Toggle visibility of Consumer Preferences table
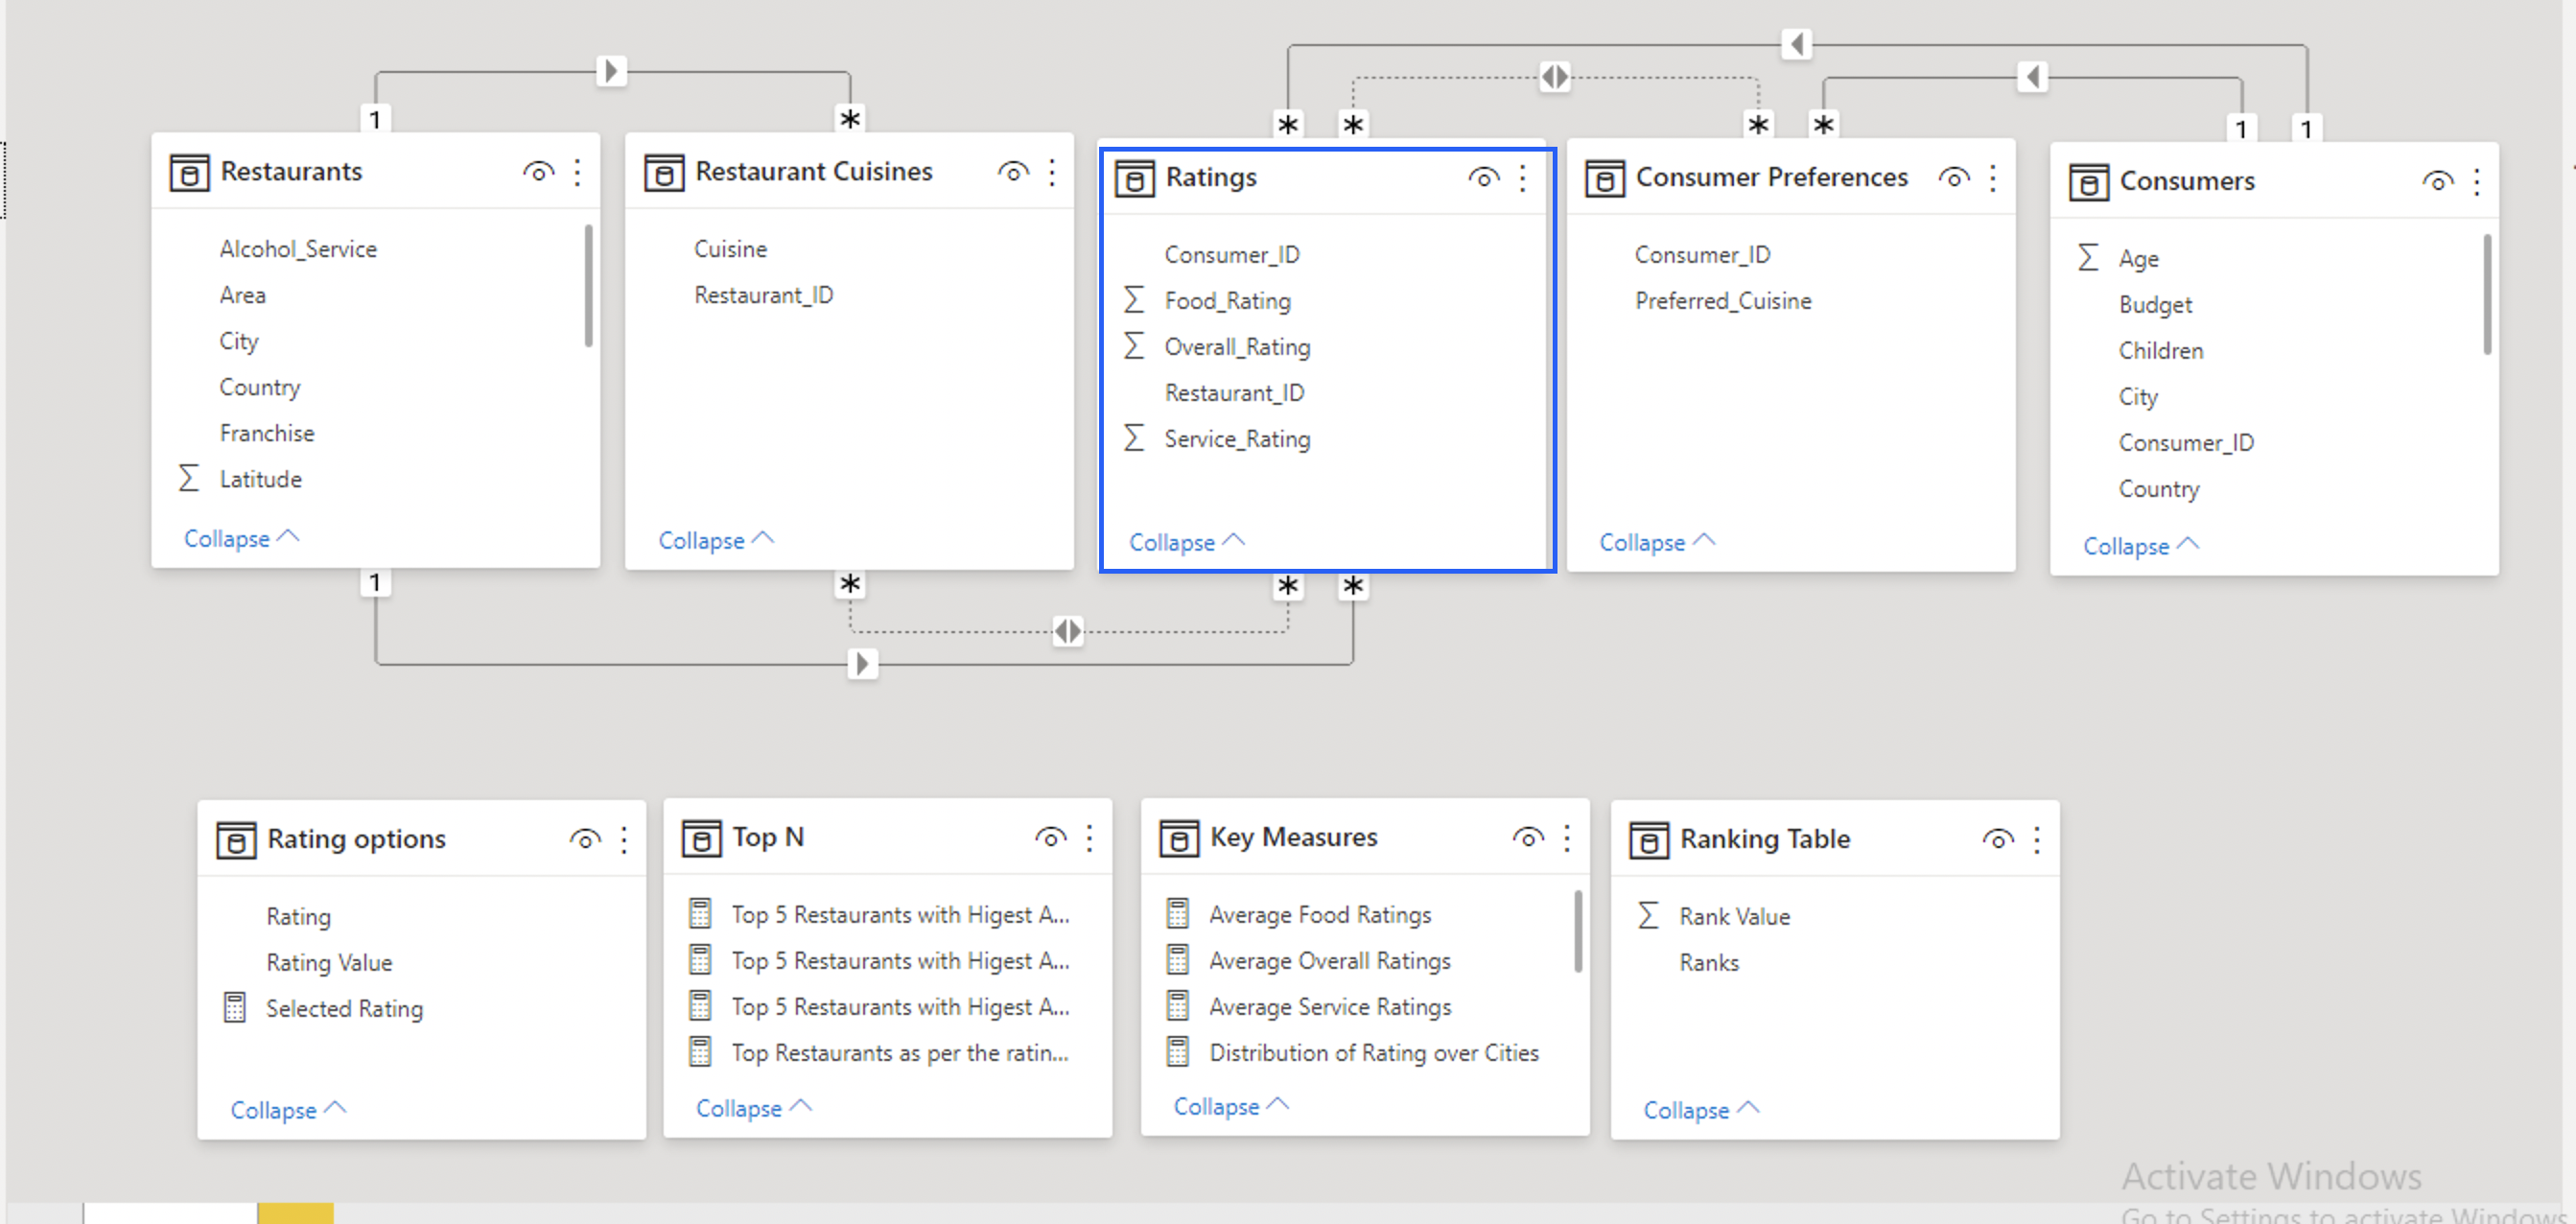 [x=1954, y=178]
